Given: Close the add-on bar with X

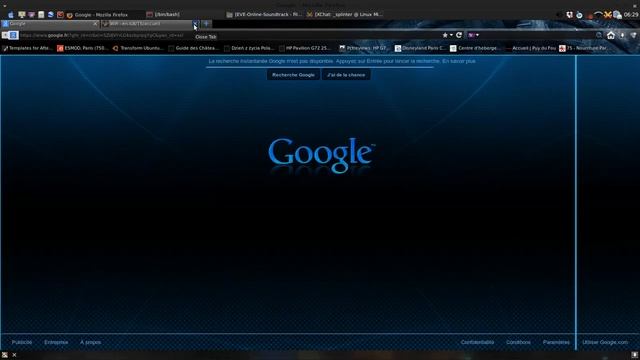Looking at the screenshot, I should pyautogui.click(x=14, y=355).
